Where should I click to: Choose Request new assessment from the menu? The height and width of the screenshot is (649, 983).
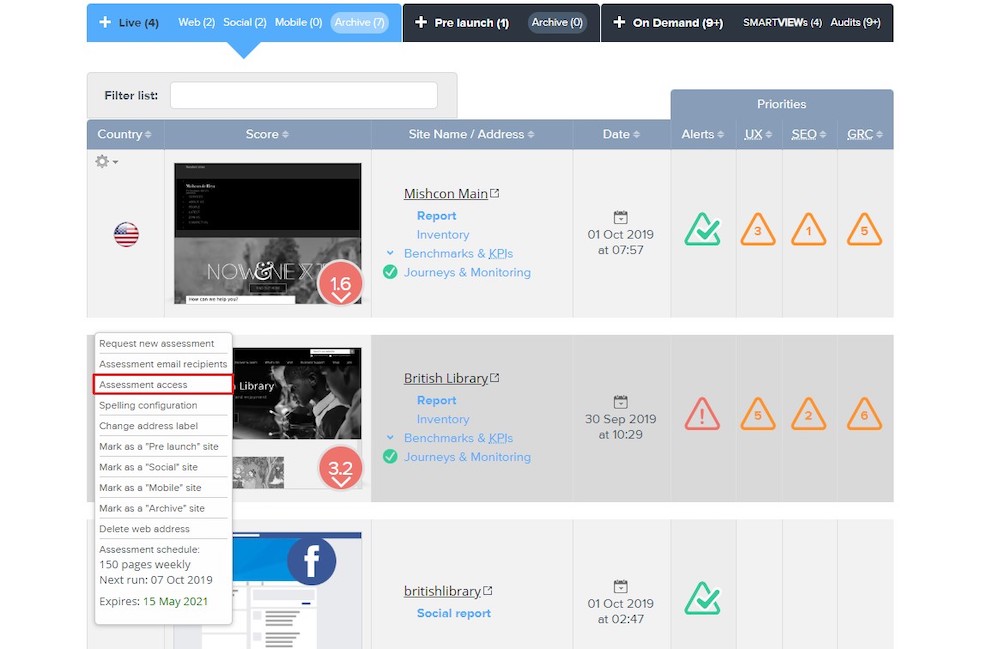pyautogui.click(x=157, y=344)
